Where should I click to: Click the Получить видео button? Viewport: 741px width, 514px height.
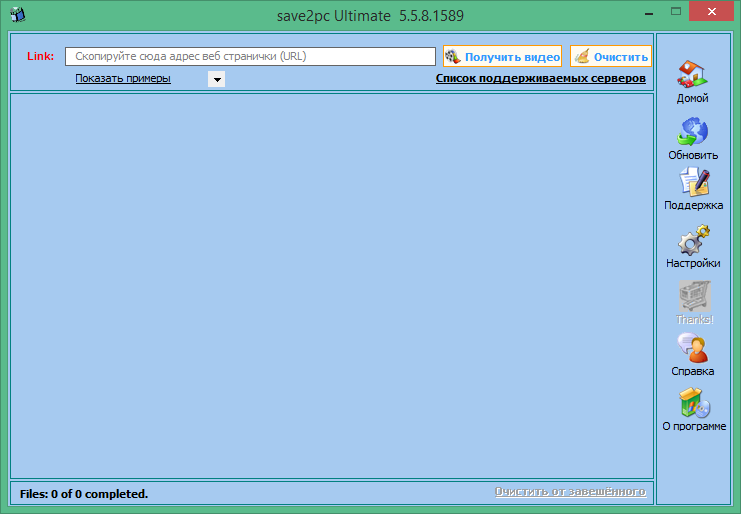point(502,56)
